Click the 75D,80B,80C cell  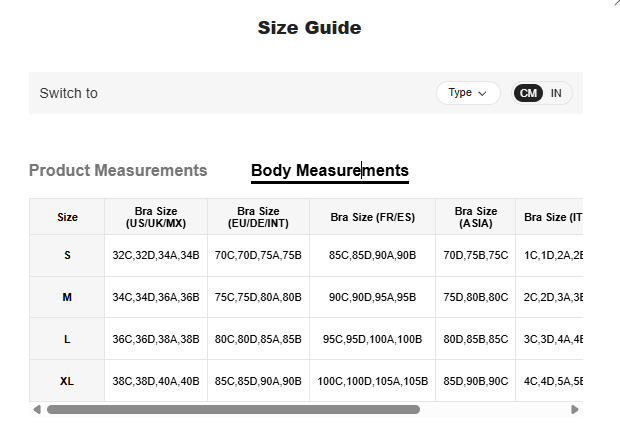point(475,297)
